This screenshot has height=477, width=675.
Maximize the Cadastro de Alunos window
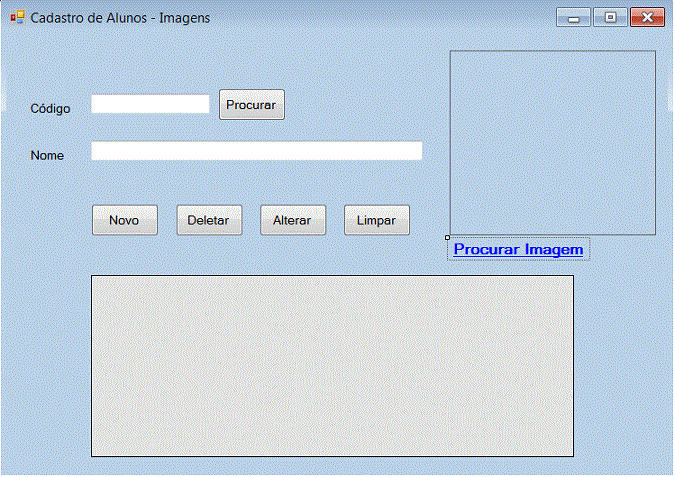610,18
